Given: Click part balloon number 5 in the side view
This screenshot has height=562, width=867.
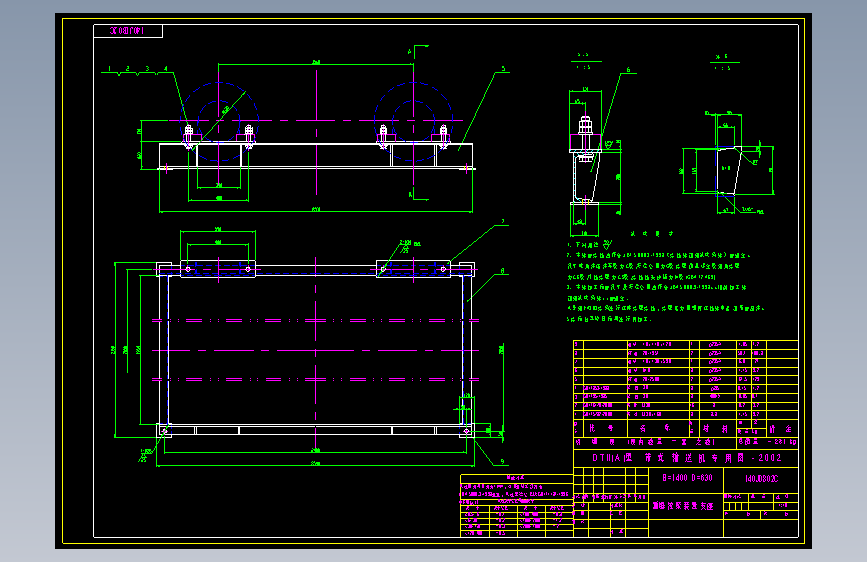Looking at the screenshot, I should (x=503, y=69).
